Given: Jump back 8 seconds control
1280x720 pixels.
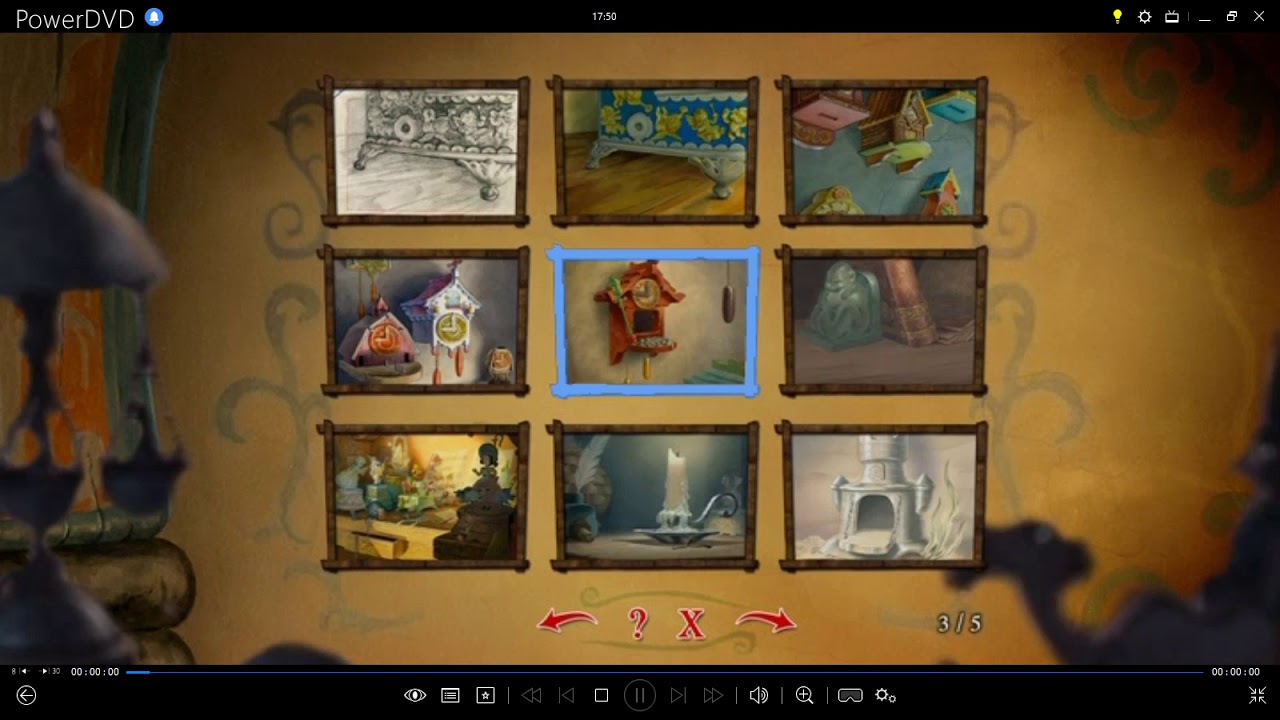Looking at the screenshot, I should pyautogui.click(x=20, y=672).
